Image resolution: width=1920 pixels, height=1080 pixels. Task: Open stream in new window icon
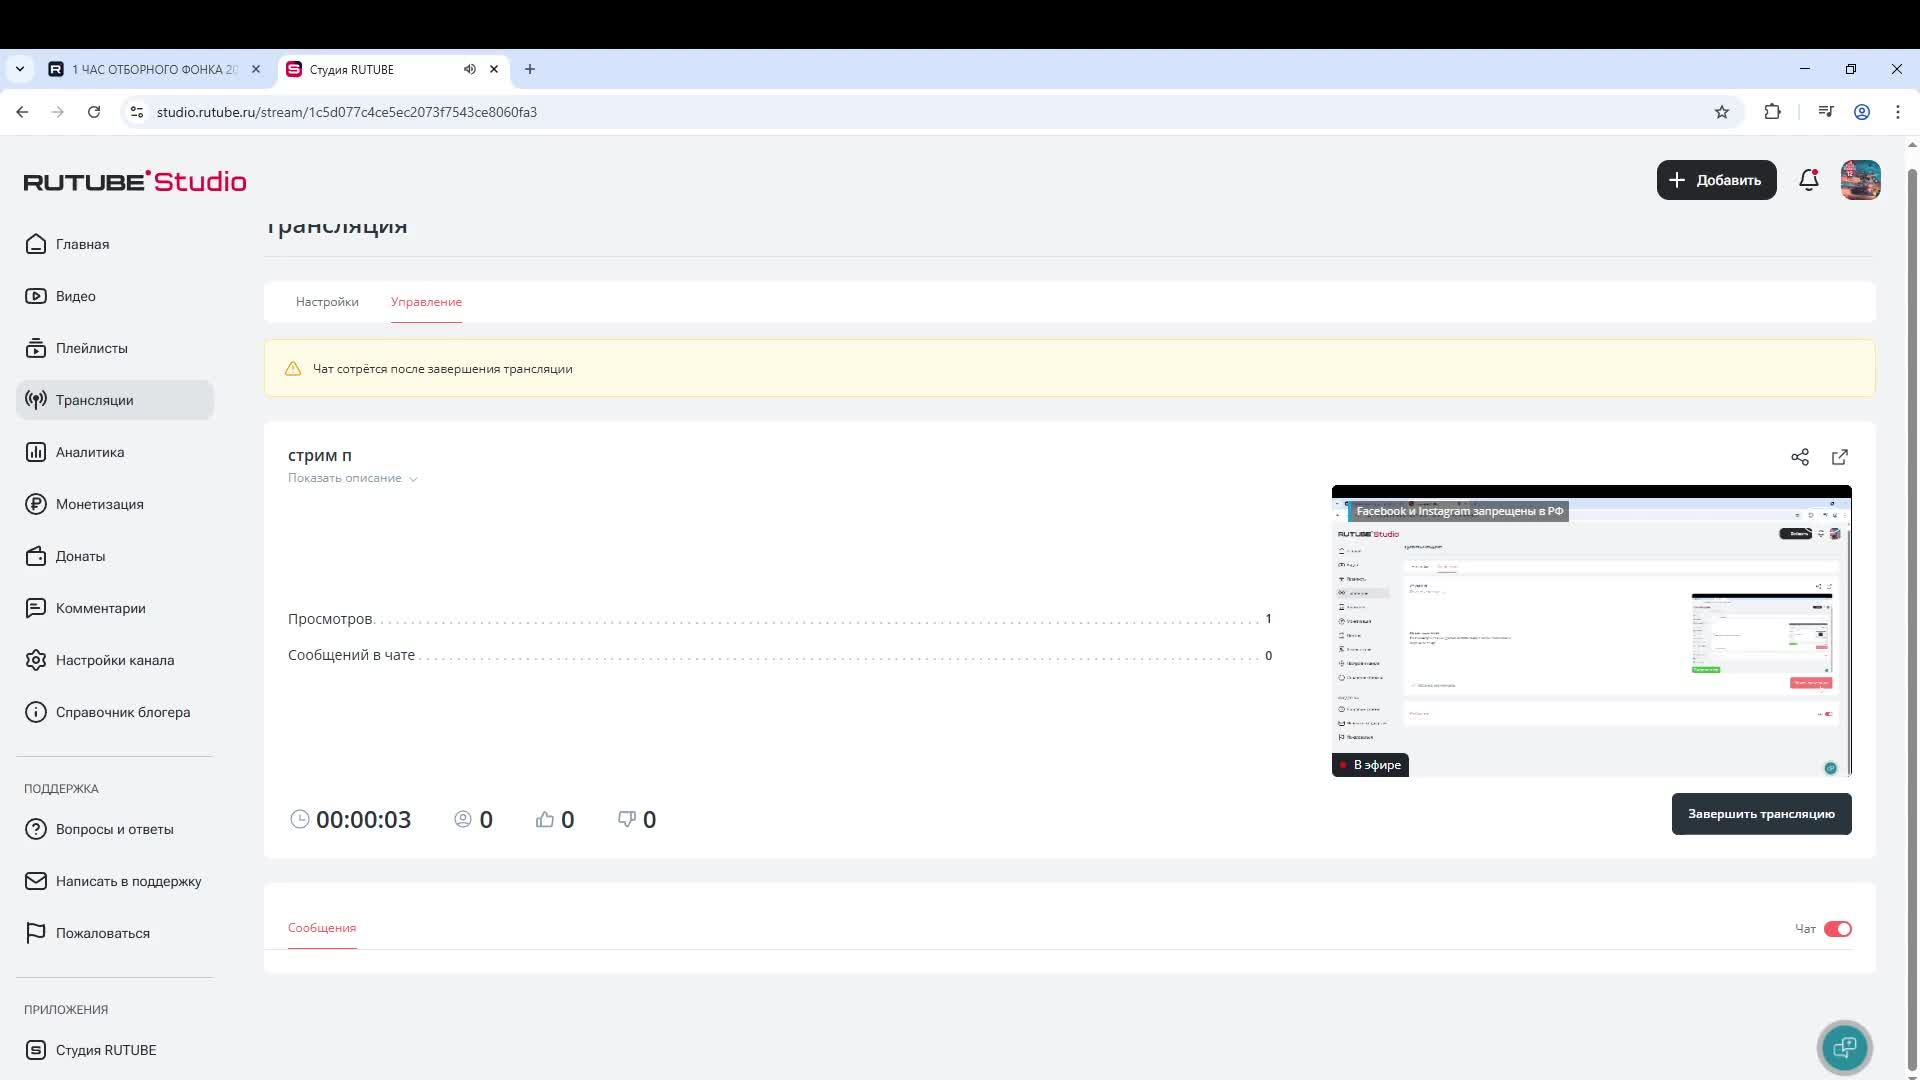point(1840,457)
